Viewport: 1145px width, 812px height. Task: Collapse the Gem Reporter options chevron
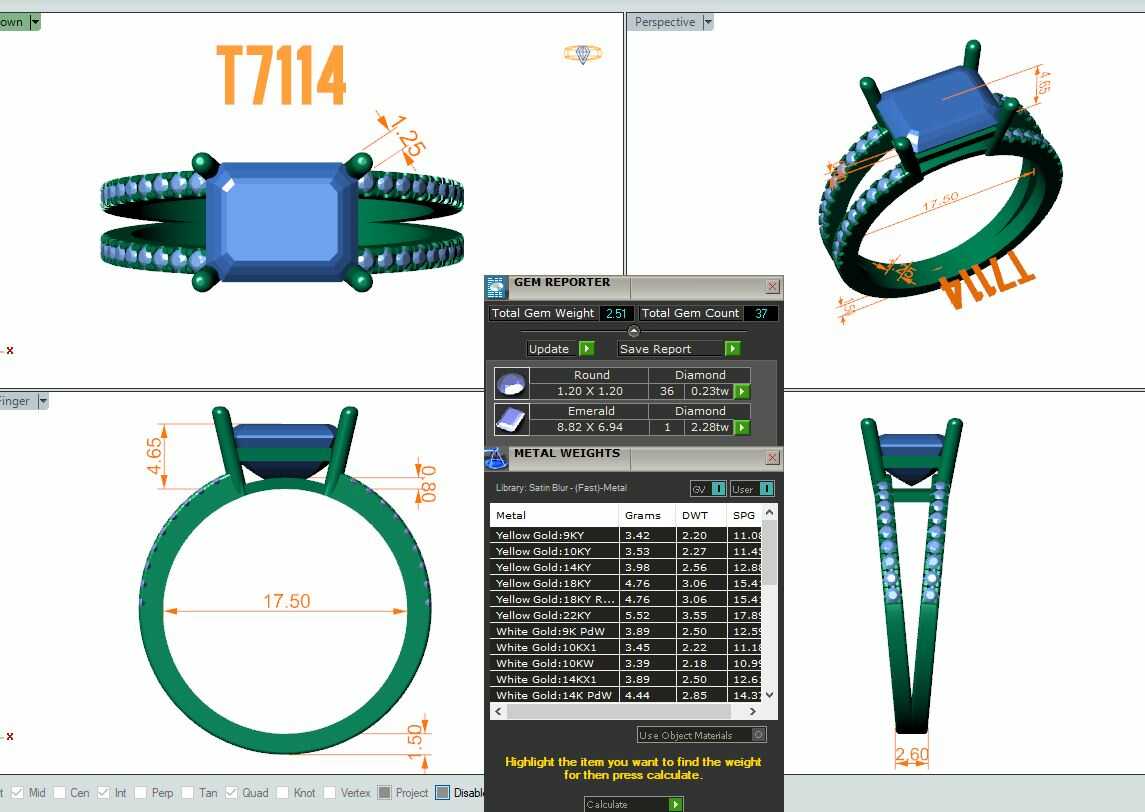pos(633,331)
